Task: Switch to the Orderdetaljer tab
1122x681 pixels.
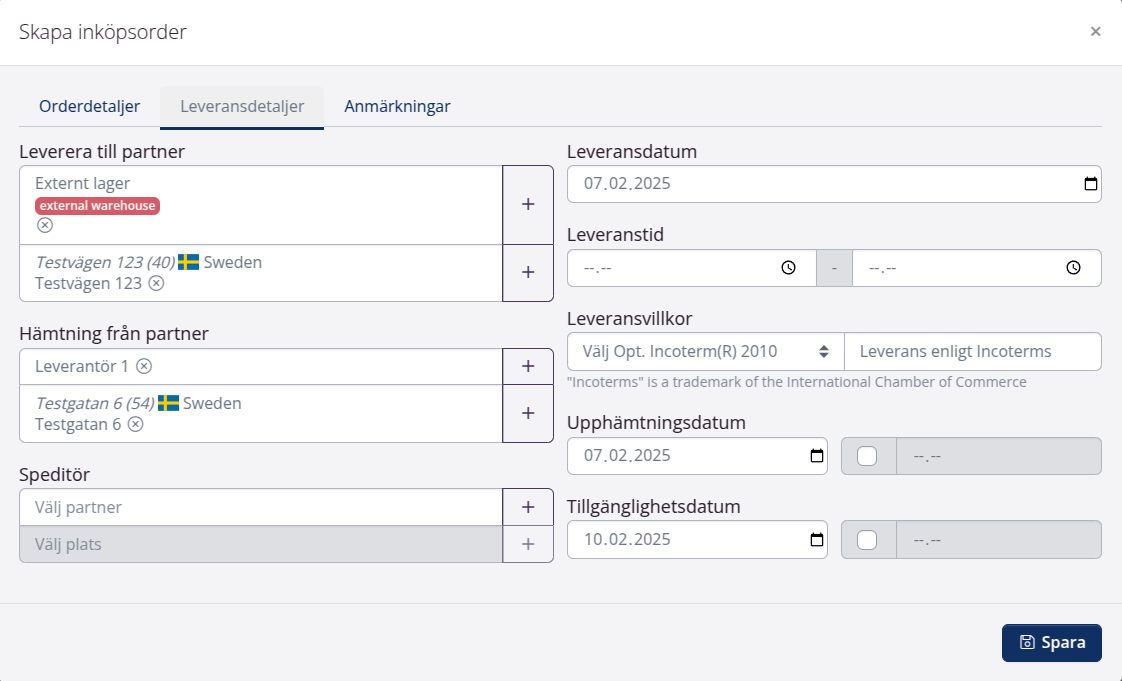Action: pos(89,105)
